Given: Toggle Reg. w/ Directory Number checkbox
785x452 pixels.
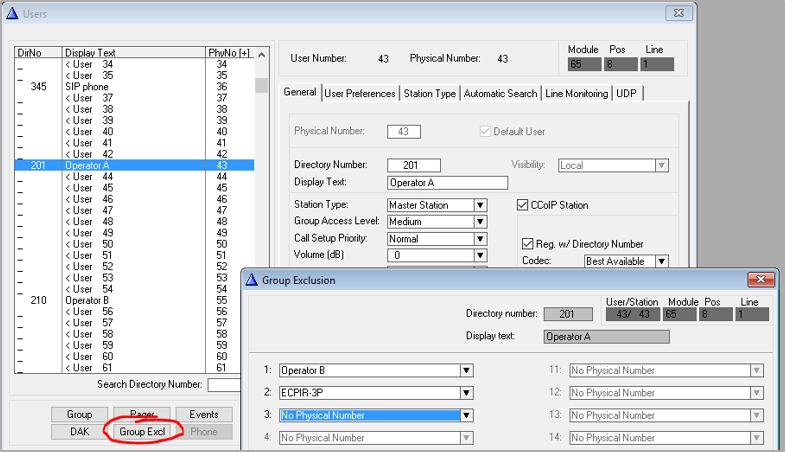Looking at the screenshot, I should (x=529, y=243).
